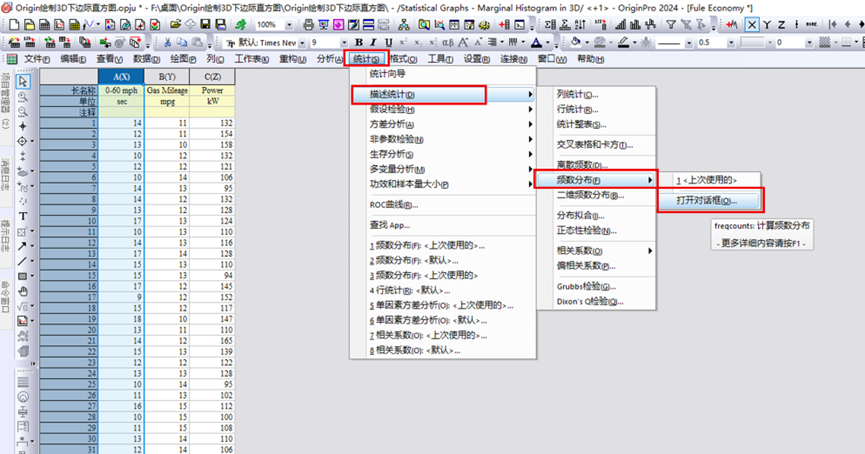Cut selection scissors icon
The height and width of the screenshot is (454, 865).
click(167, 42)
